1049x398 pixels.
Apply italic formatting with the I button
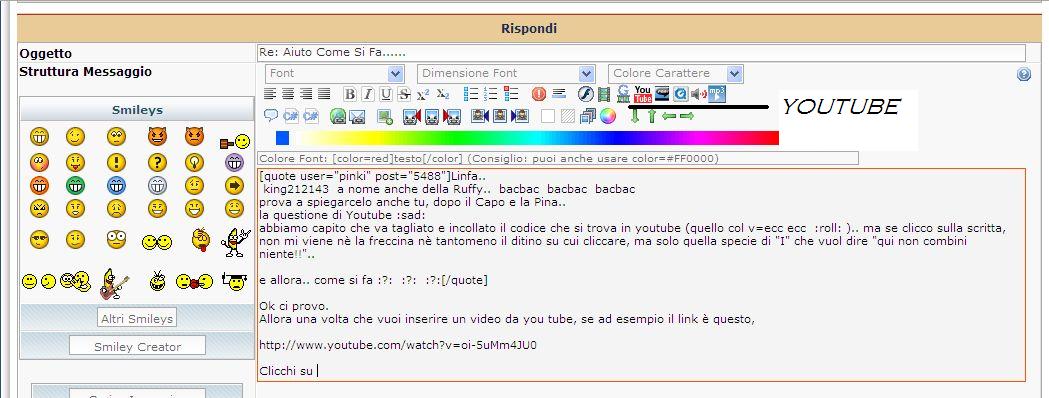tap(368, 94)
